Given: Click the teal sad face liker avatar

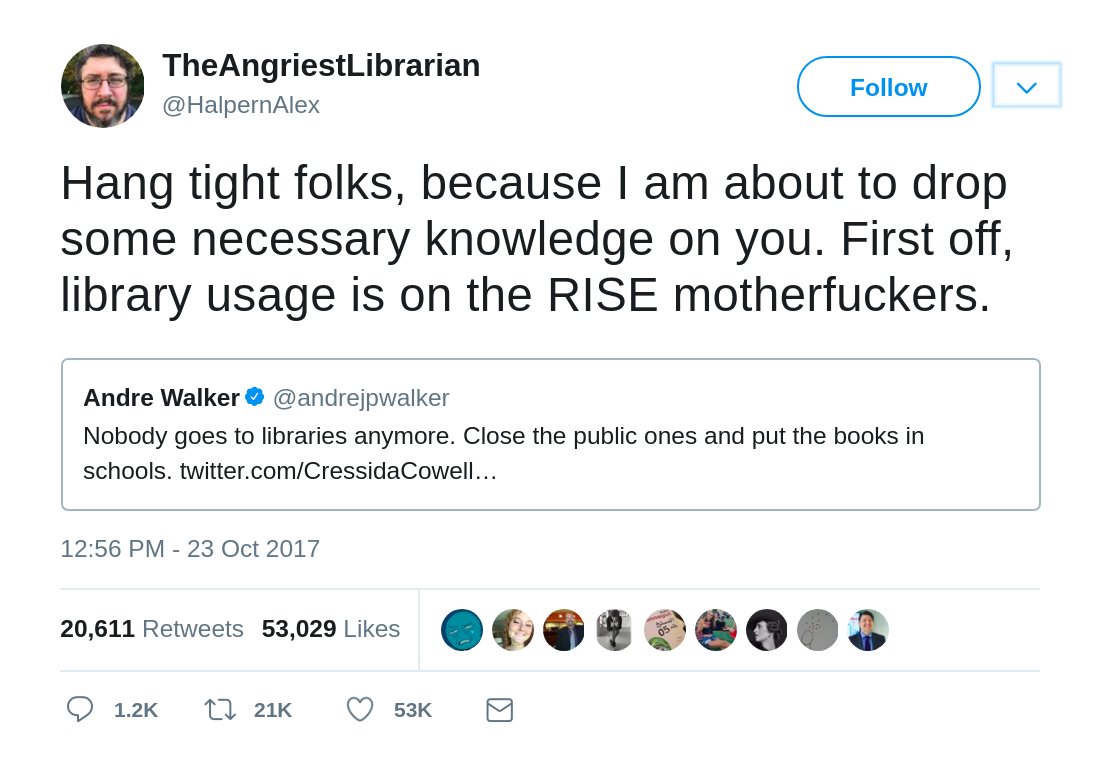Looking at the screenshot, I should click(x=462, y=630).
